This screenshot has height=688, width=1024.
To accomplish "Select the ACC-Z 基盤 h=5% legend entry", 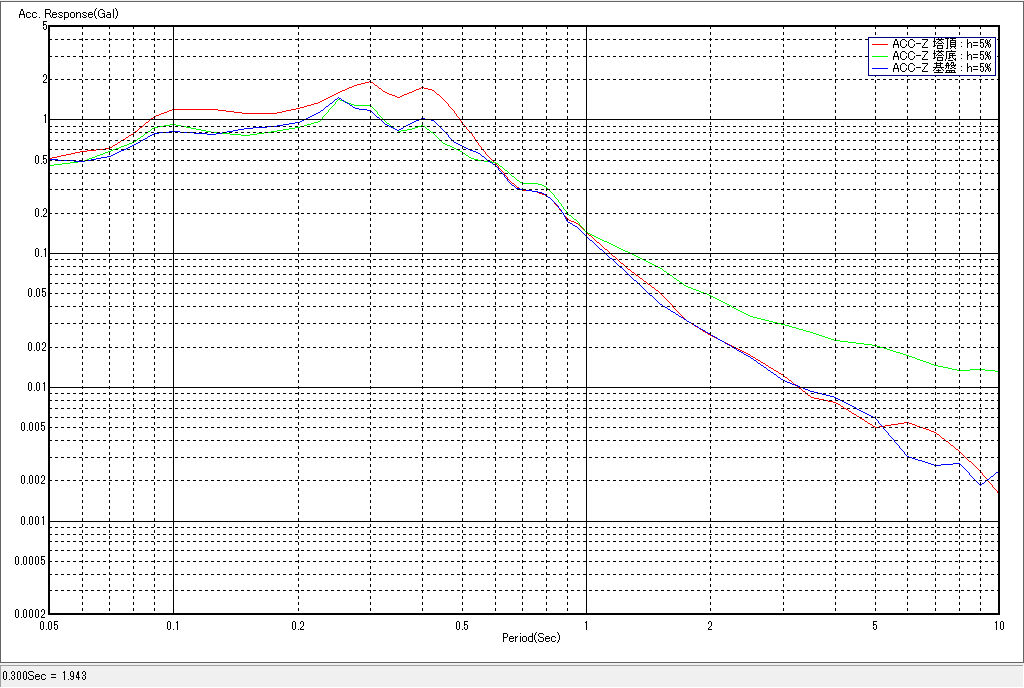I will point(940,68).
